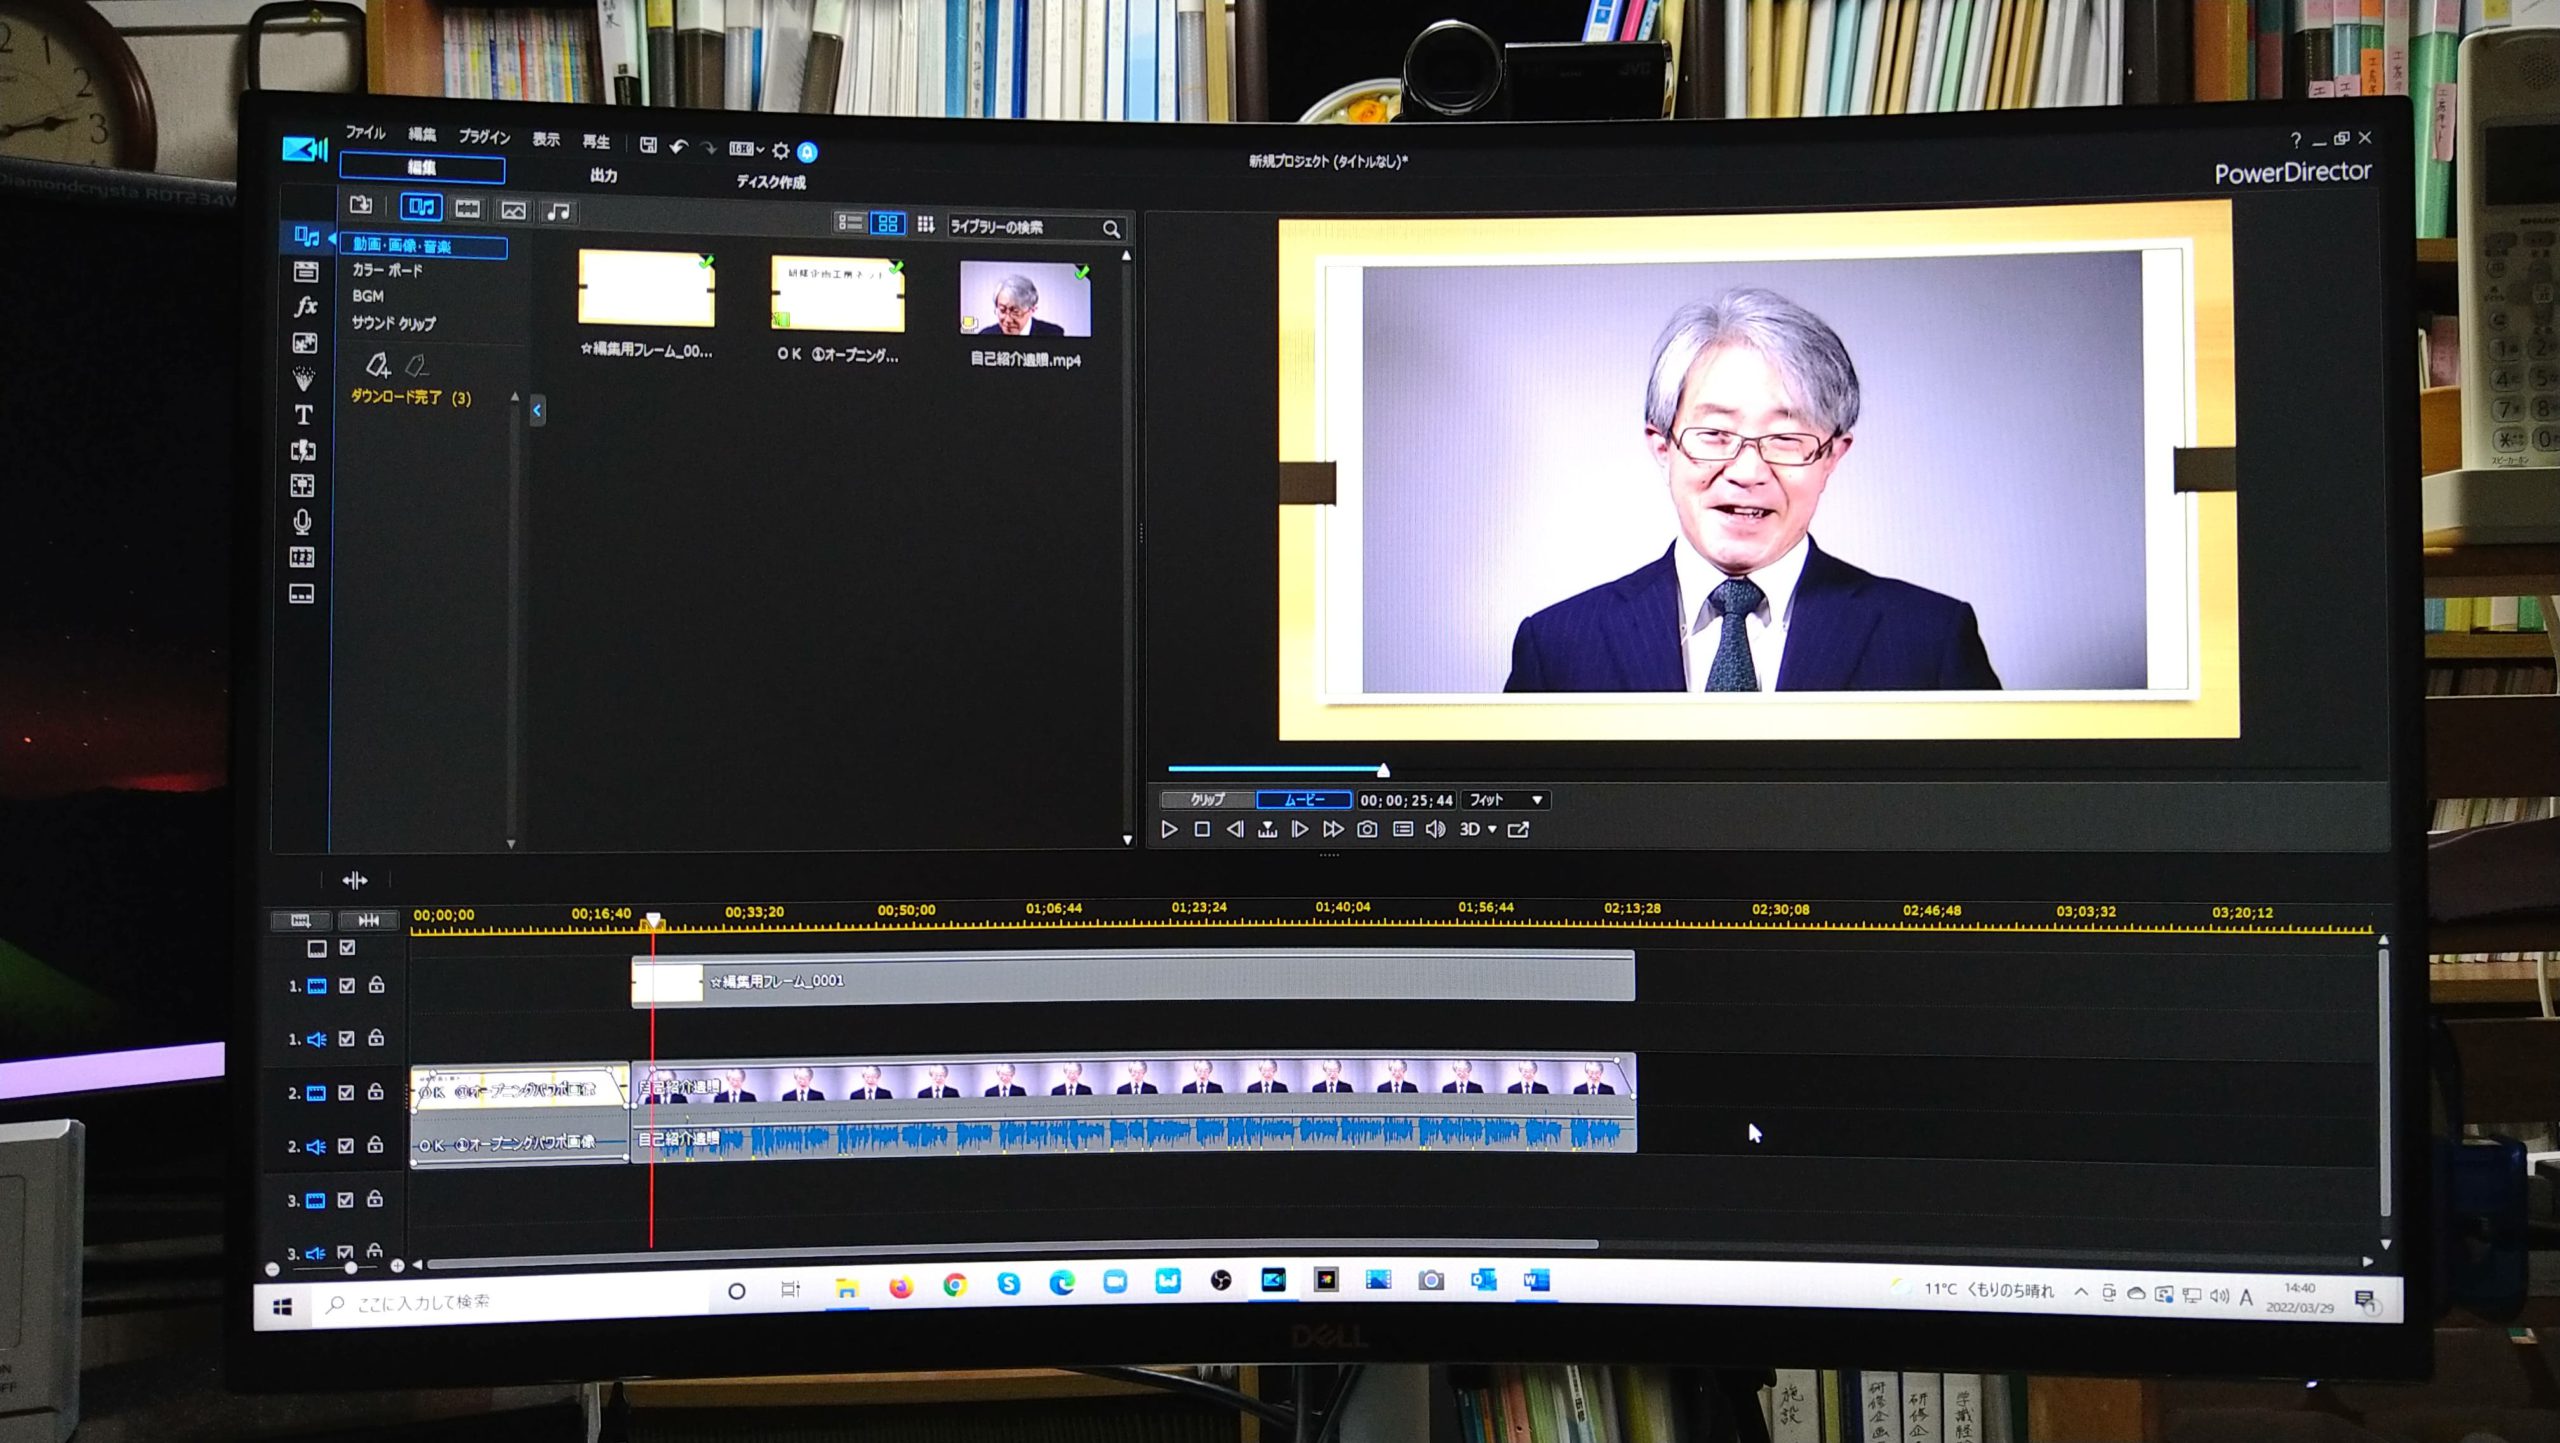
Task: Switch to the ディスク作成 tab
Action: tap(771, 181)
